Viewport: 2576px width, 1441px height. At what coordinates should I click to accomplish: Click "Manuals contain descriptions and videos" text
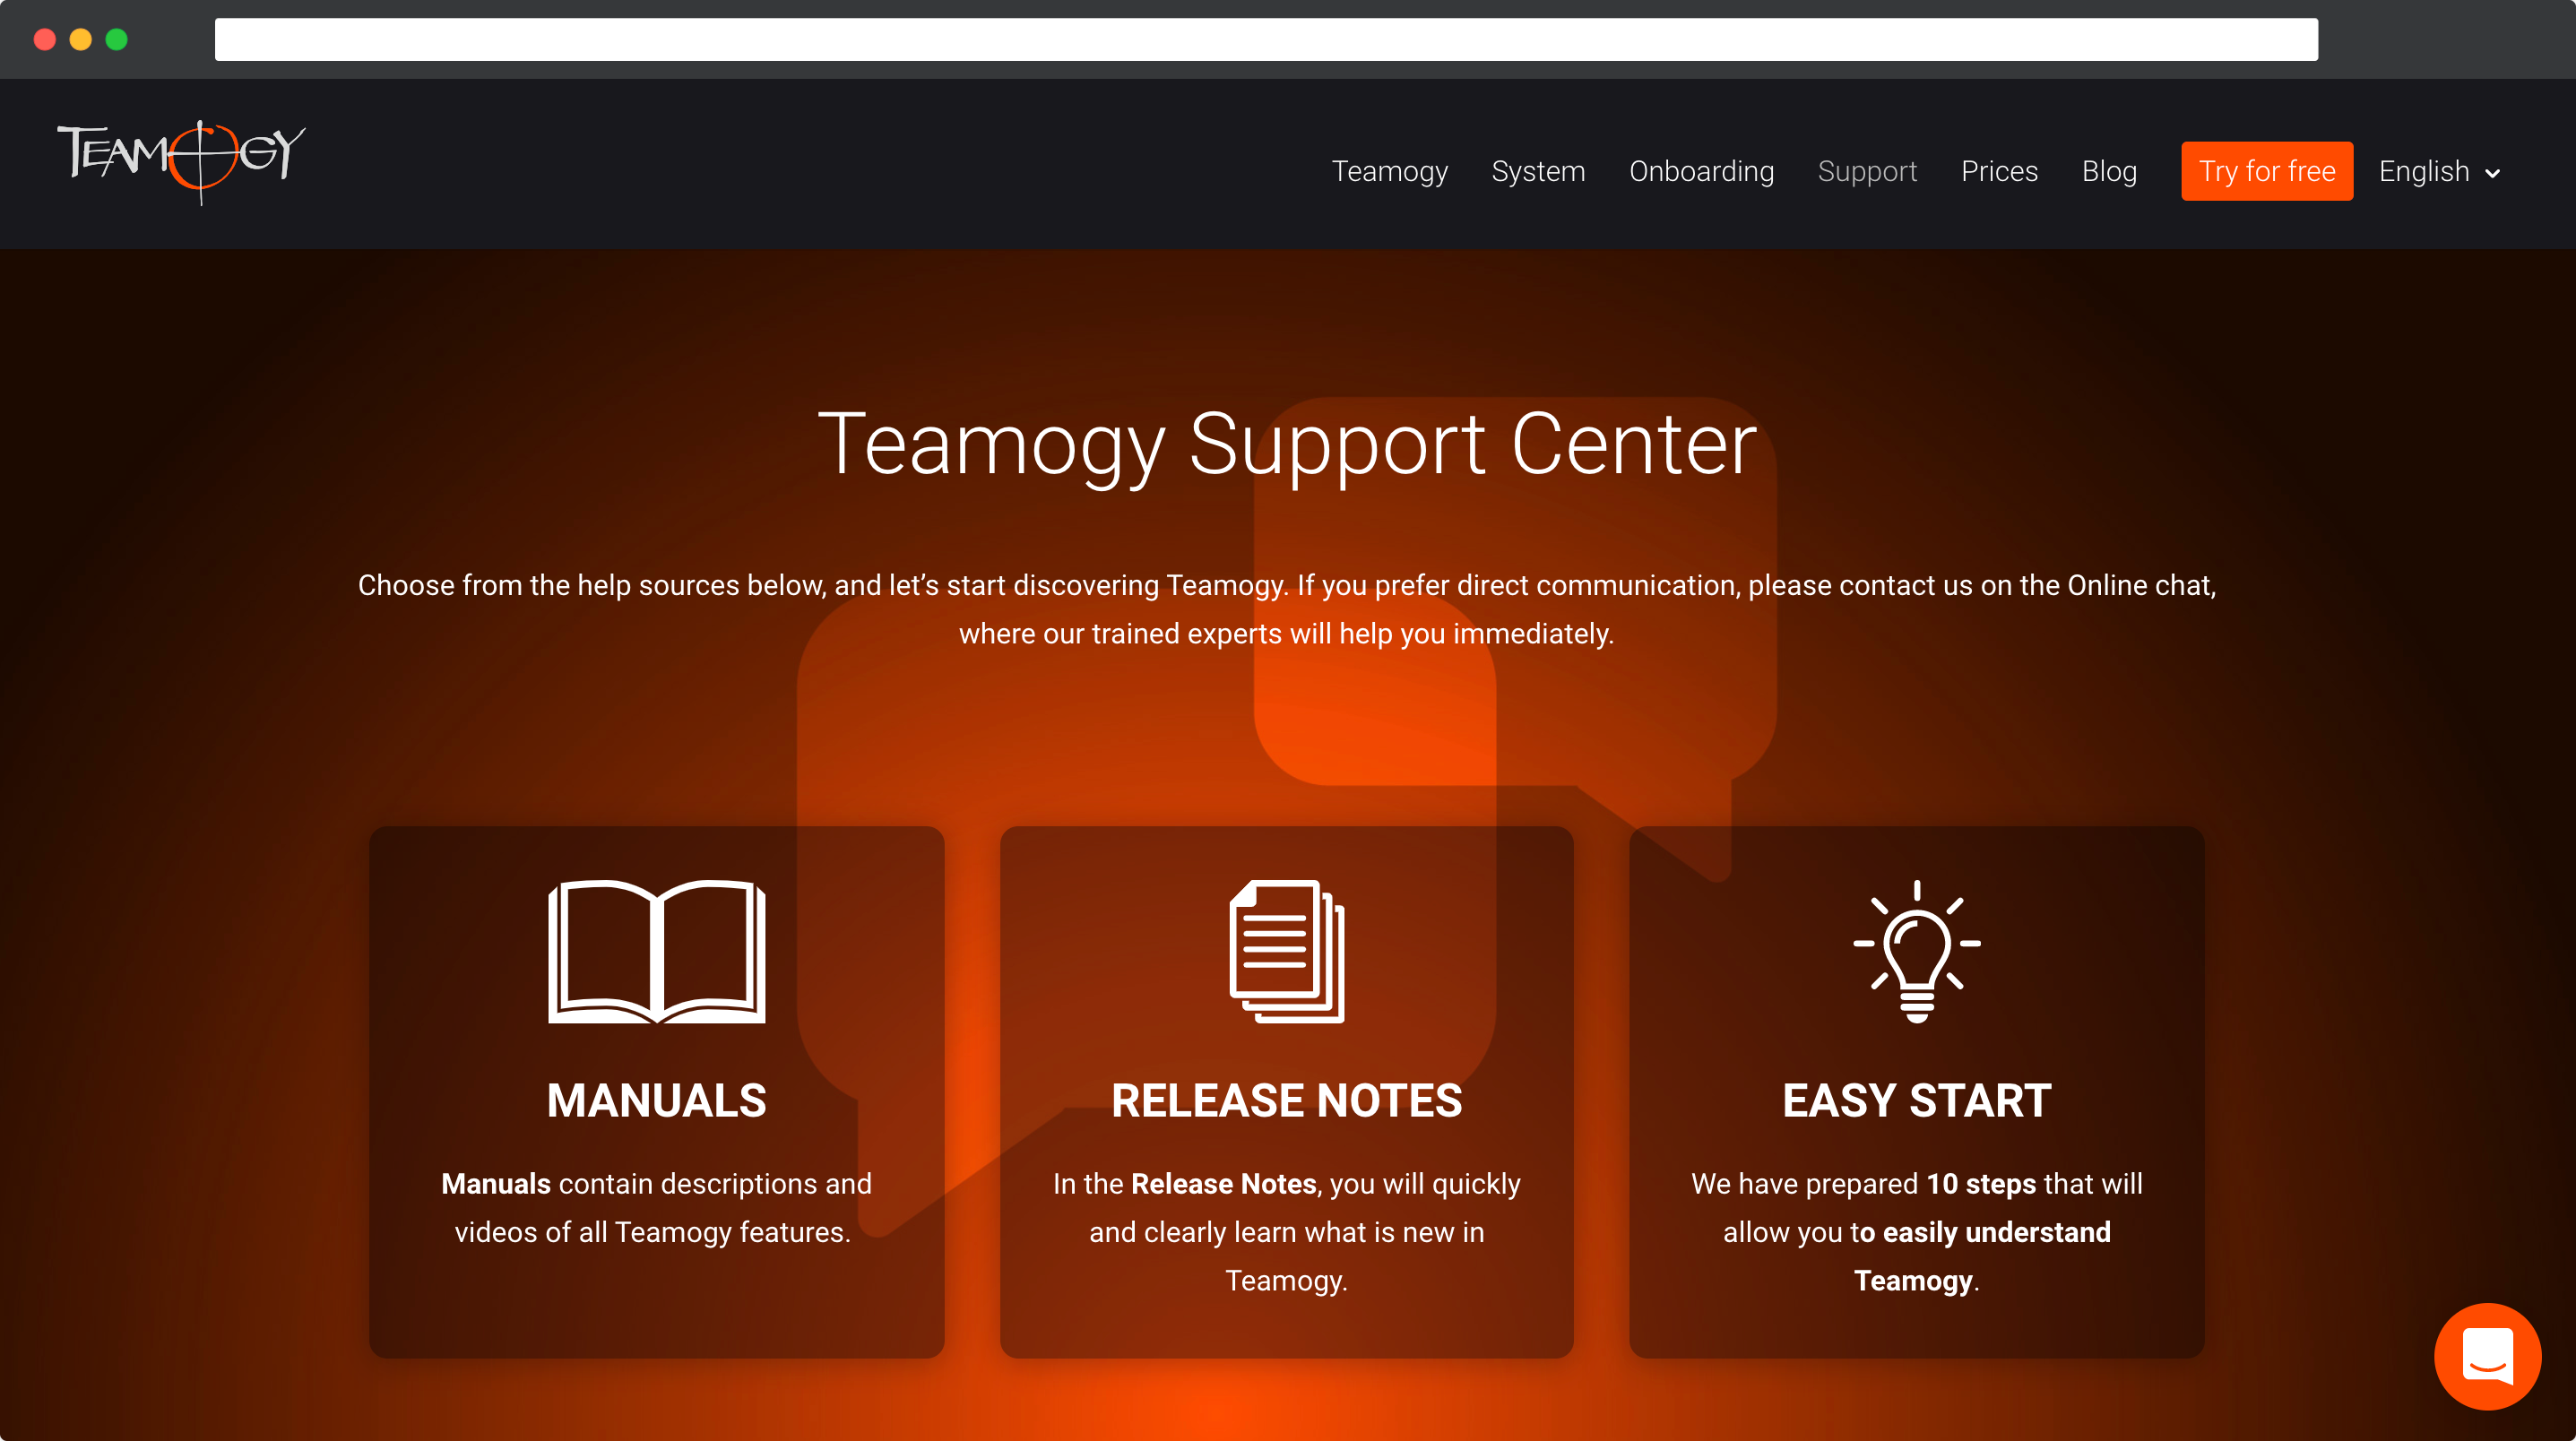pyautogui.click(x=657, y=1207)
